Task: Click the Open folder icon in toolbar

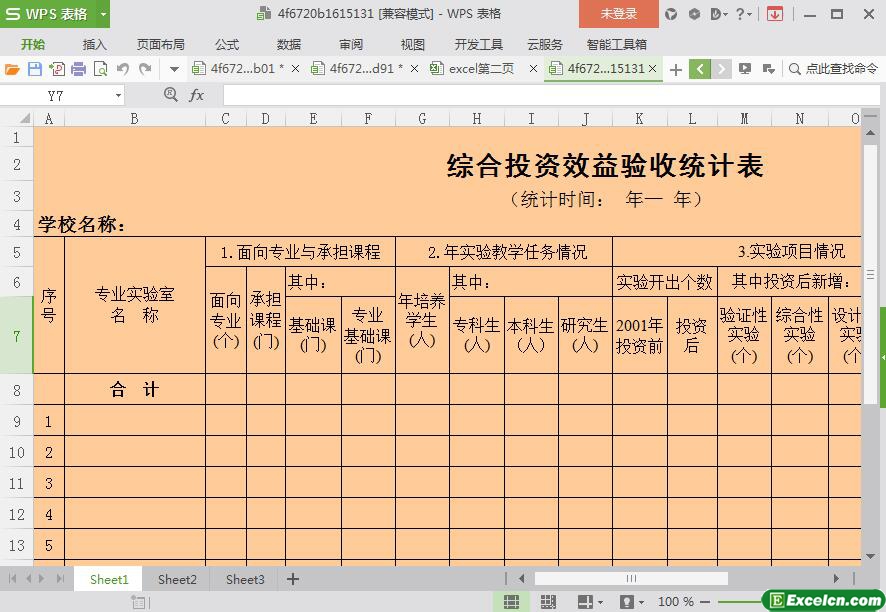Action: [12, 69]
